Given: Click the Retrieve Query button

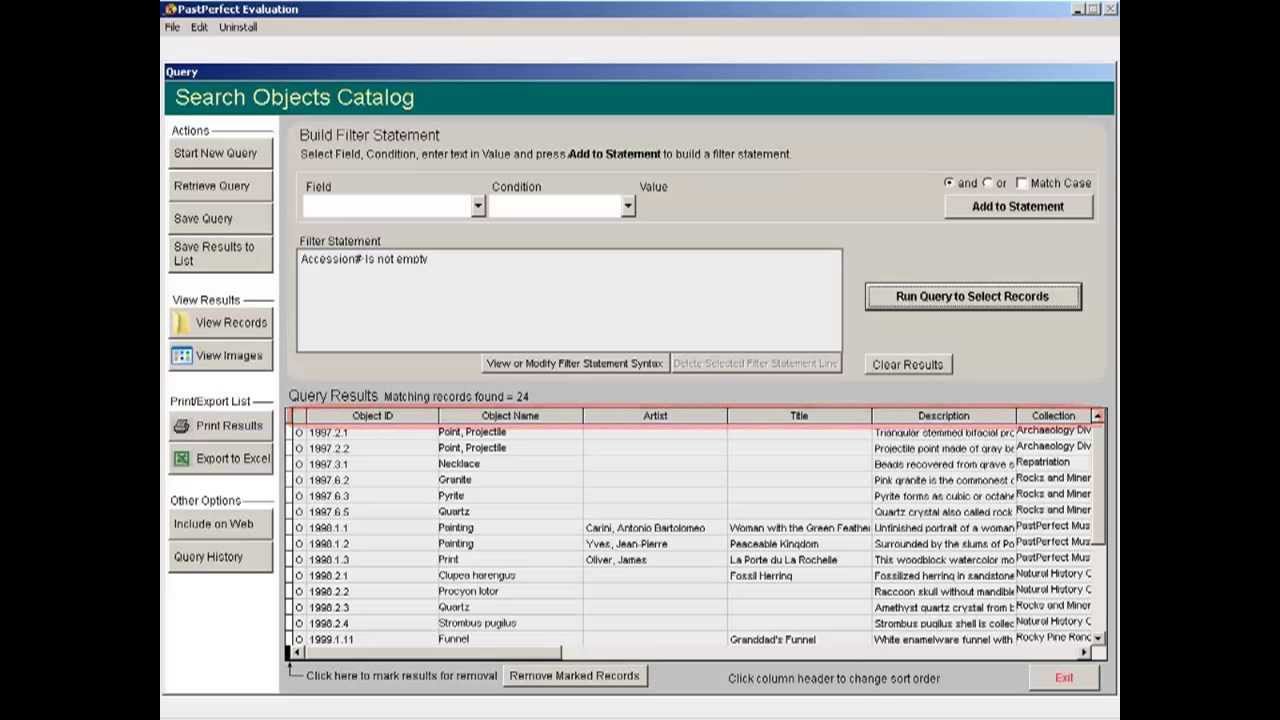Looking at the screenshot, I should click(220, 187).
